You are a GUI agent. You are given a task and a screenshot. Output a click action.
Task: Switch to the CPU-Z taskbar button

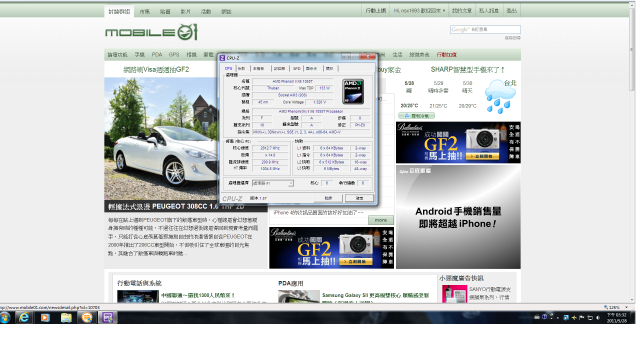(108, 317)
